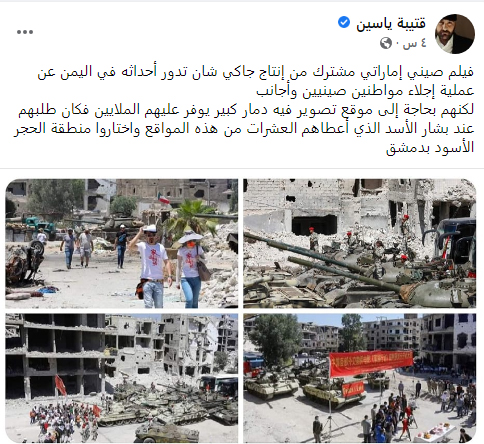The image size is (484, 444).
Task: Click the globe public-audience icon
Action: click(x=386, y=43)
